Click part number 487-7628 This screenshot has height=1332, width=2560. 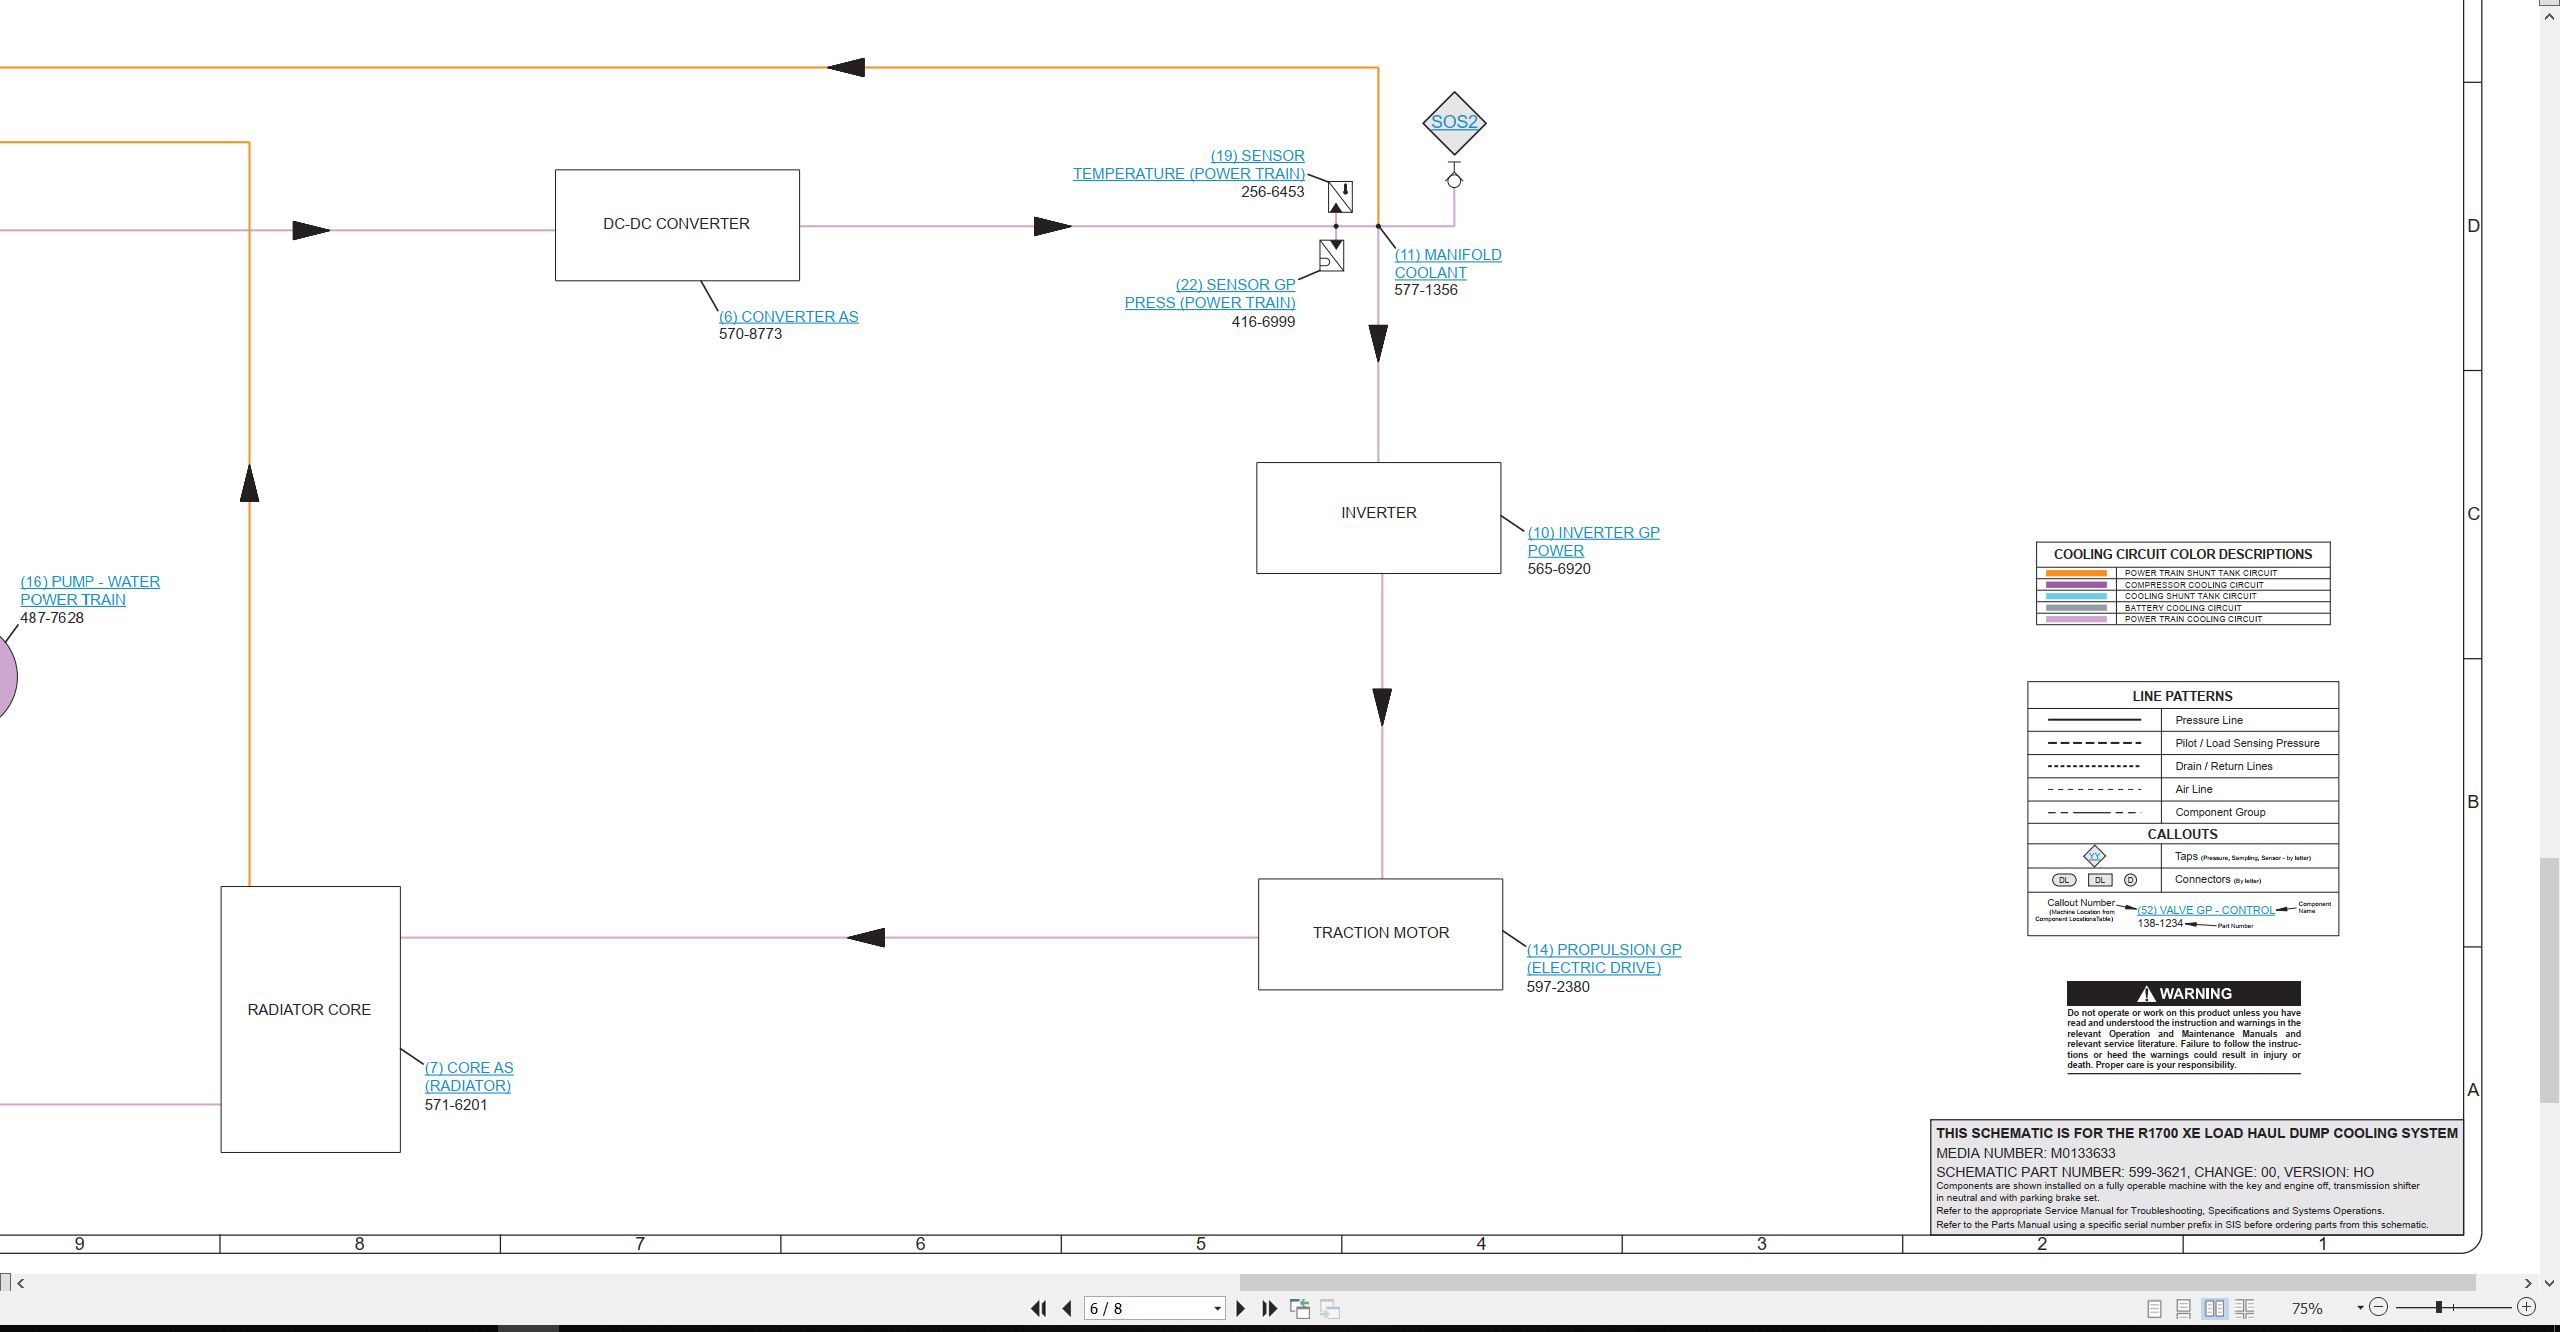tap(52, 618)
